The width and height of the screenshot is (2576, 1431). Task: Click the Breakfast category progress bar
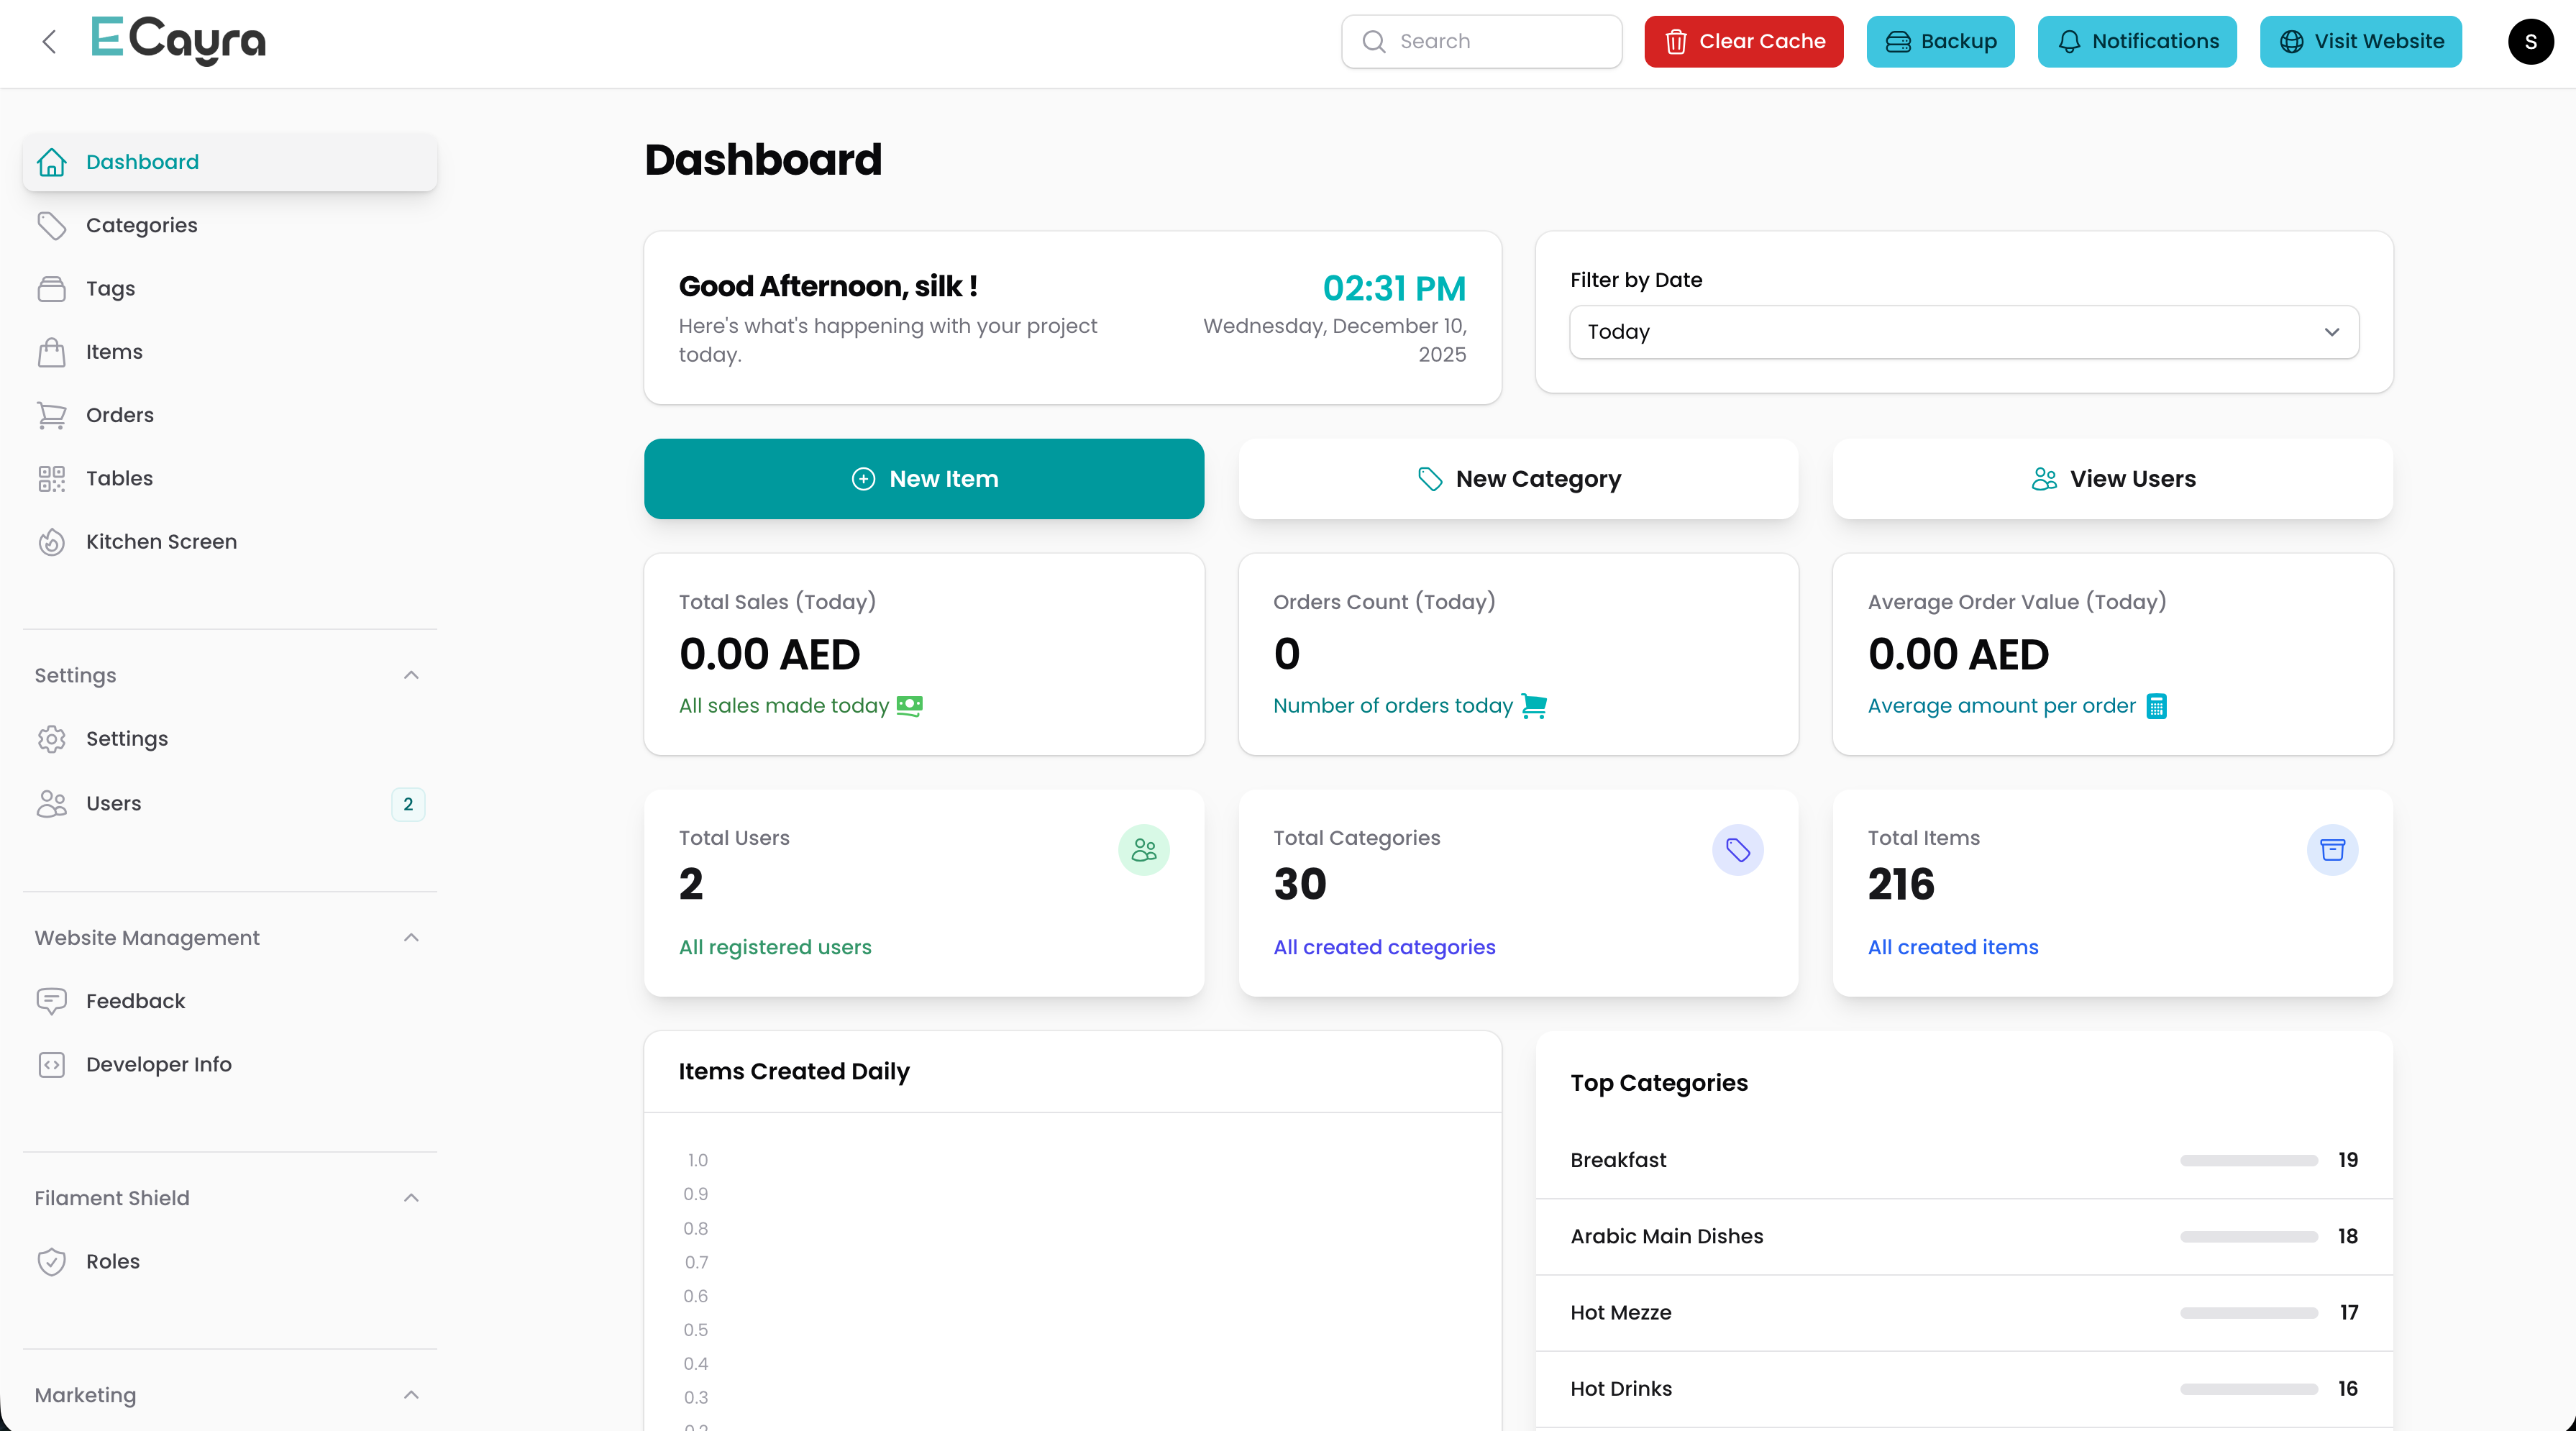point(2248,1160)
